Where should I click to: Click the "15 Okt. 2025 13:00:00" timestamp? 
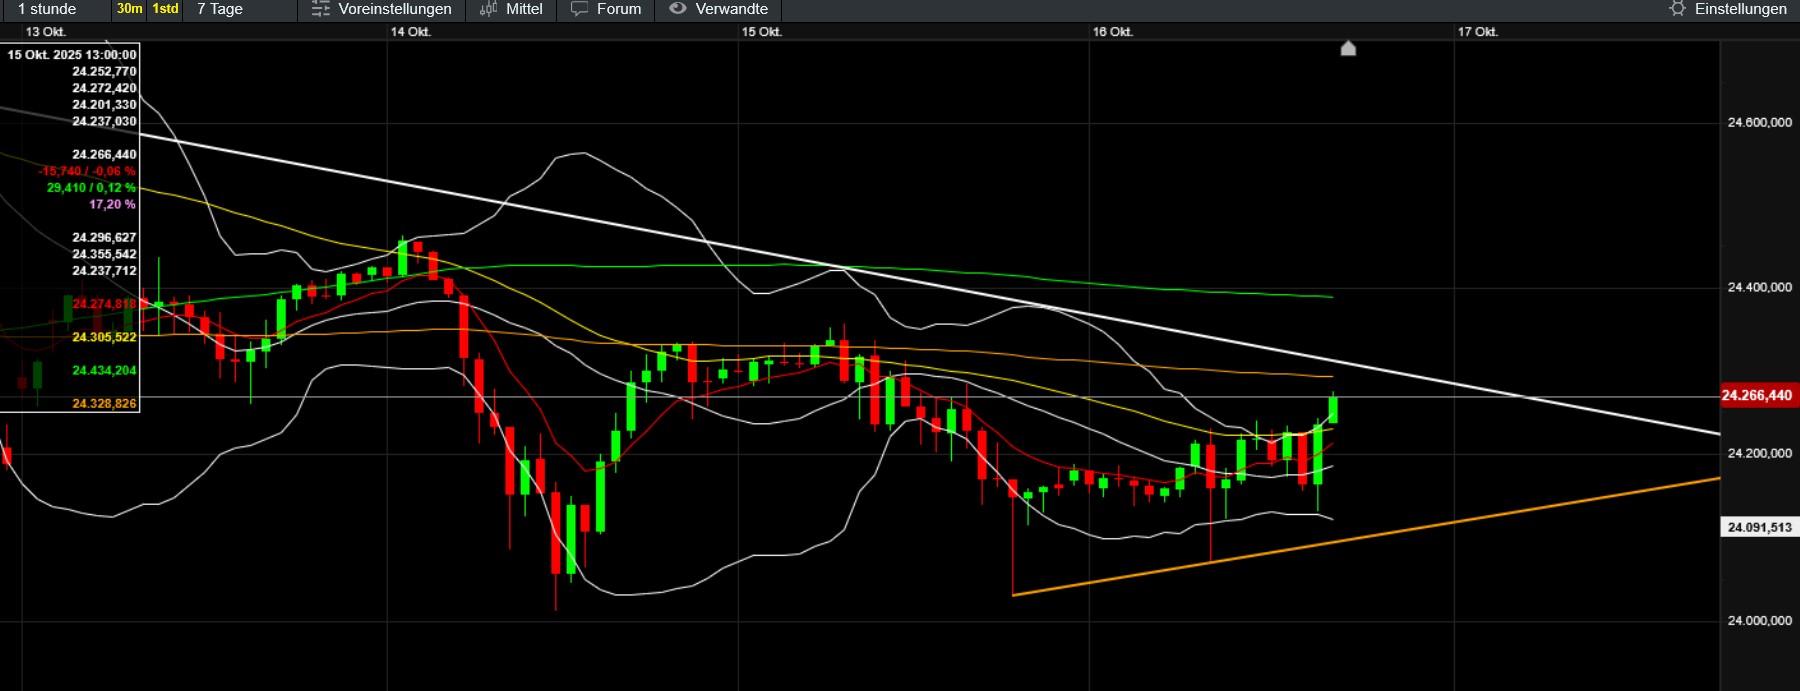(x=72, y=55)
